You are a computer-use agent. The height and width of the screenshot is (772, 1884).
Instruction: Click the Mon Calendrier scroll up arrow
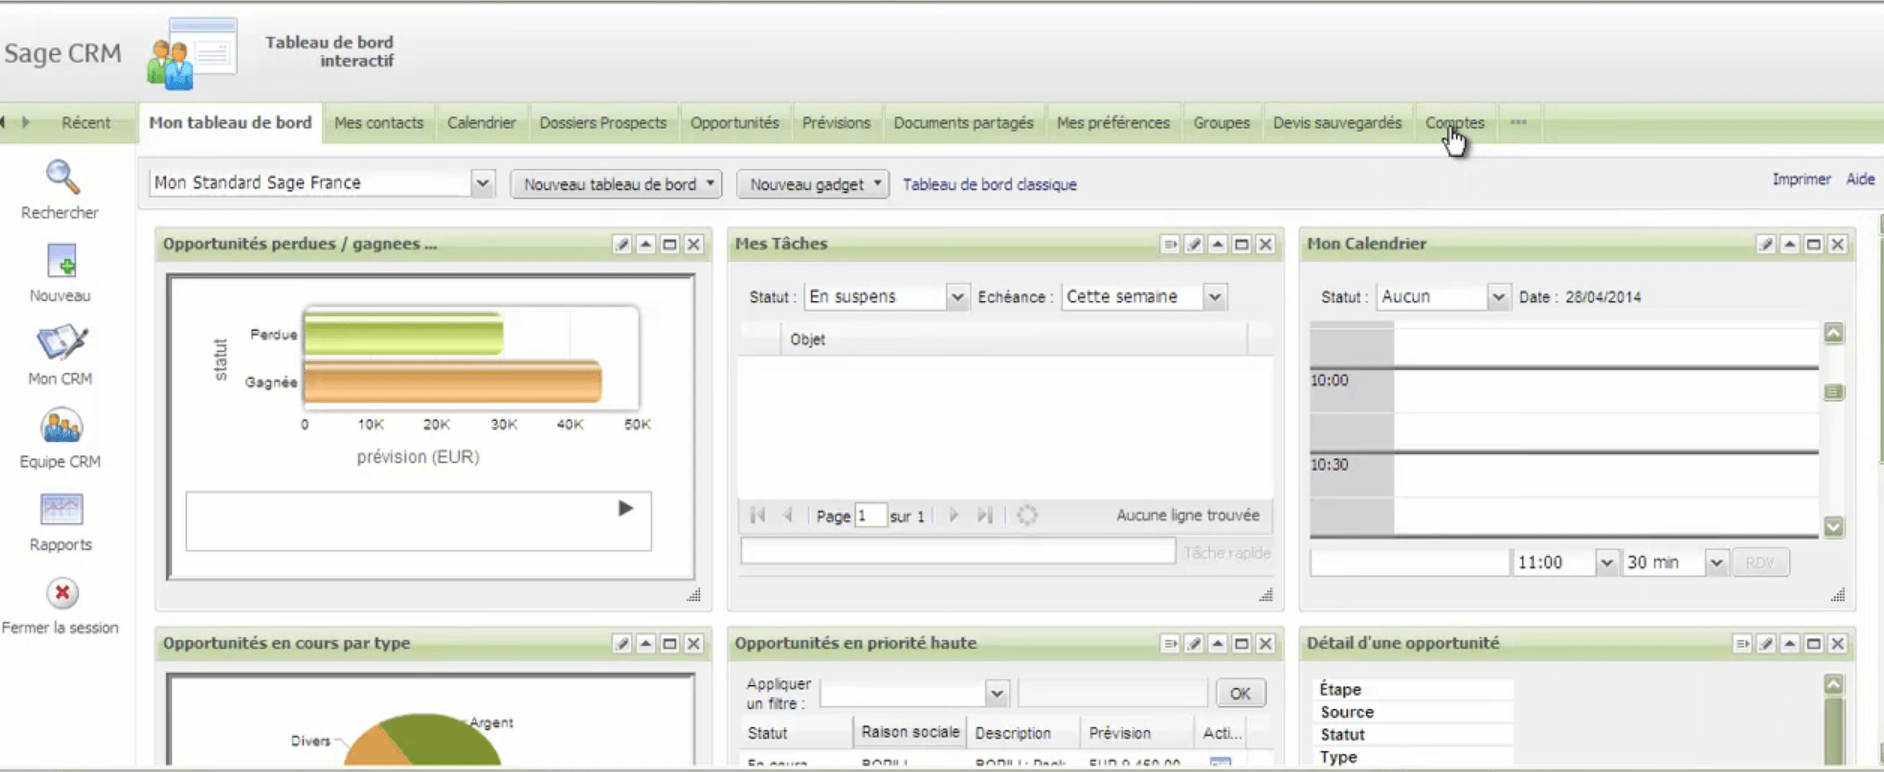[1834, 333]
